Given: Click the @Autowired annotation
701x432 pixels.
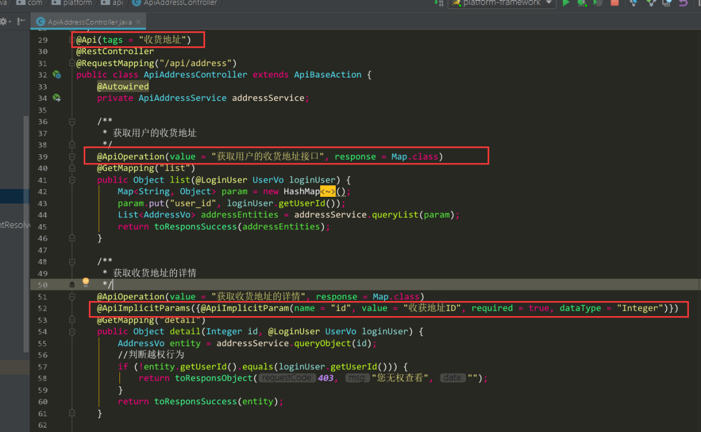Looking at the screenshot, I should pos(123,86).
